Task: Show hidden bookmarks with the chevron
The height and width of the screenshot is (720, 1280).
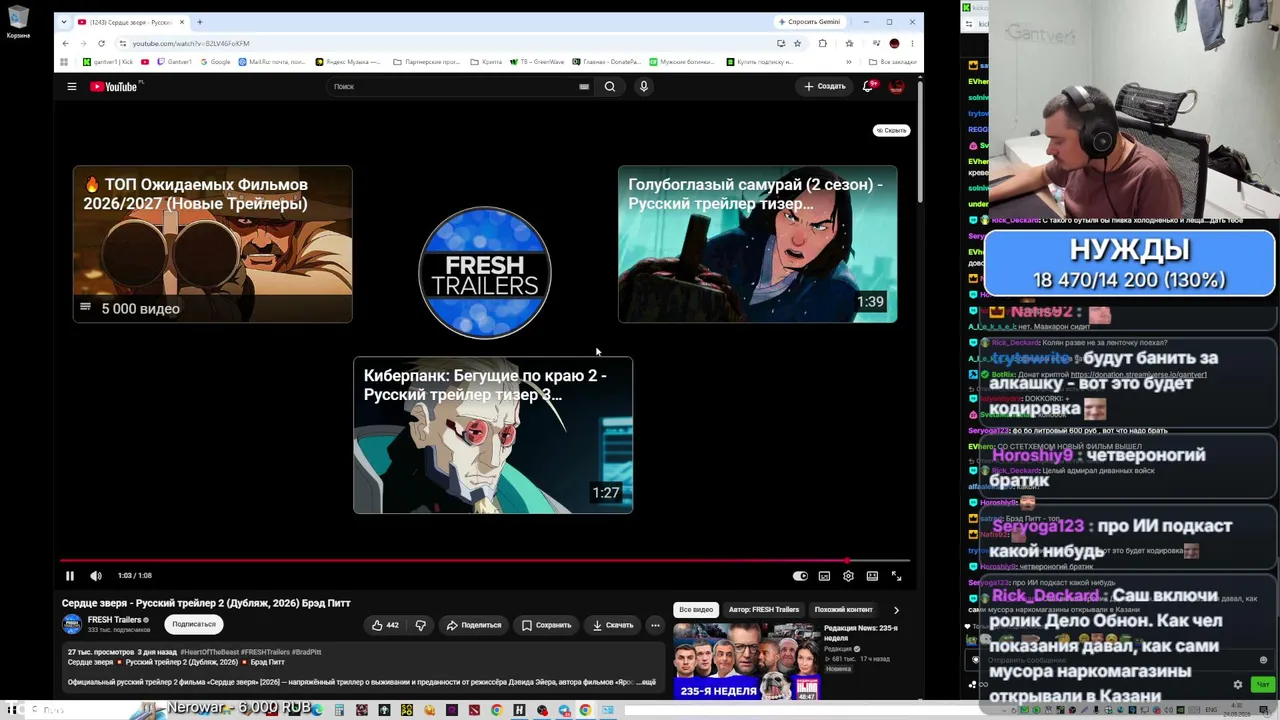Action: tap(849, 62)
